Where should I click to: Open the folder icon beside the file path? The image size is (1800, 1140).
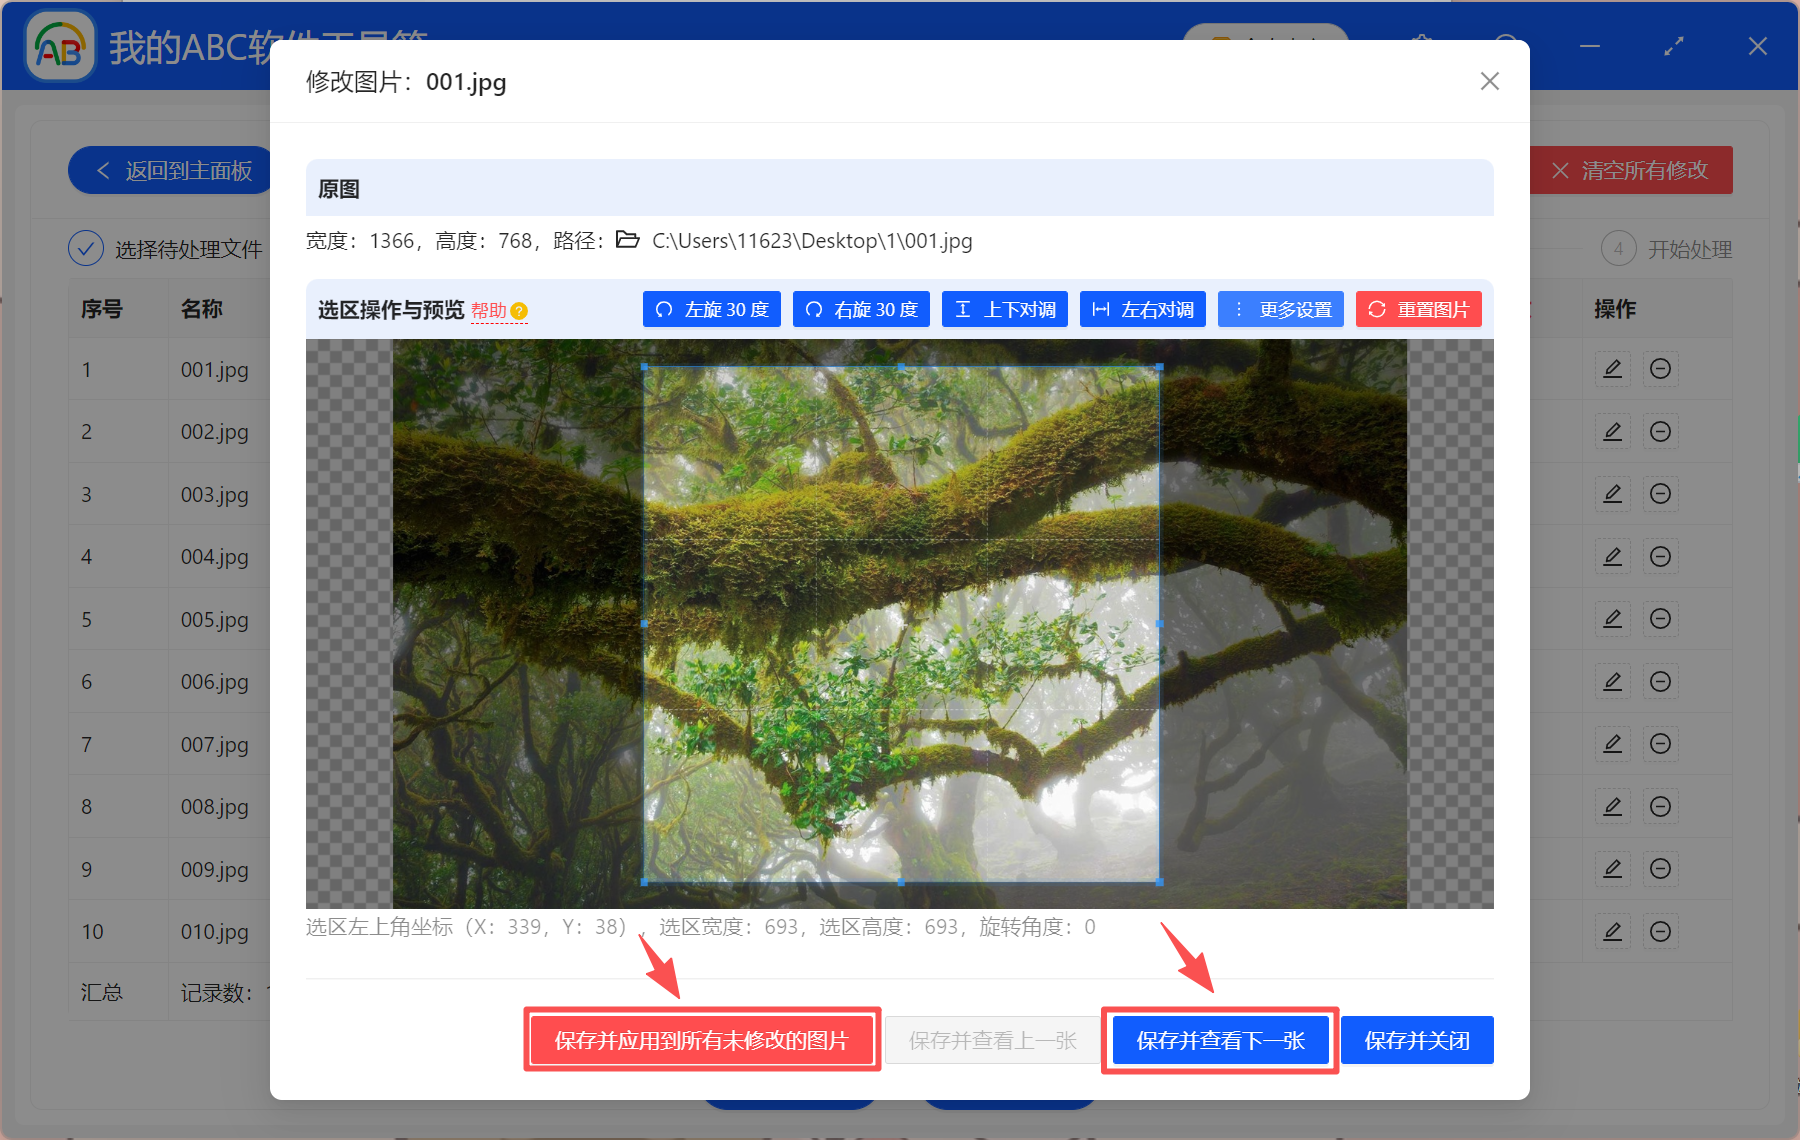click(x=627, y=240)
